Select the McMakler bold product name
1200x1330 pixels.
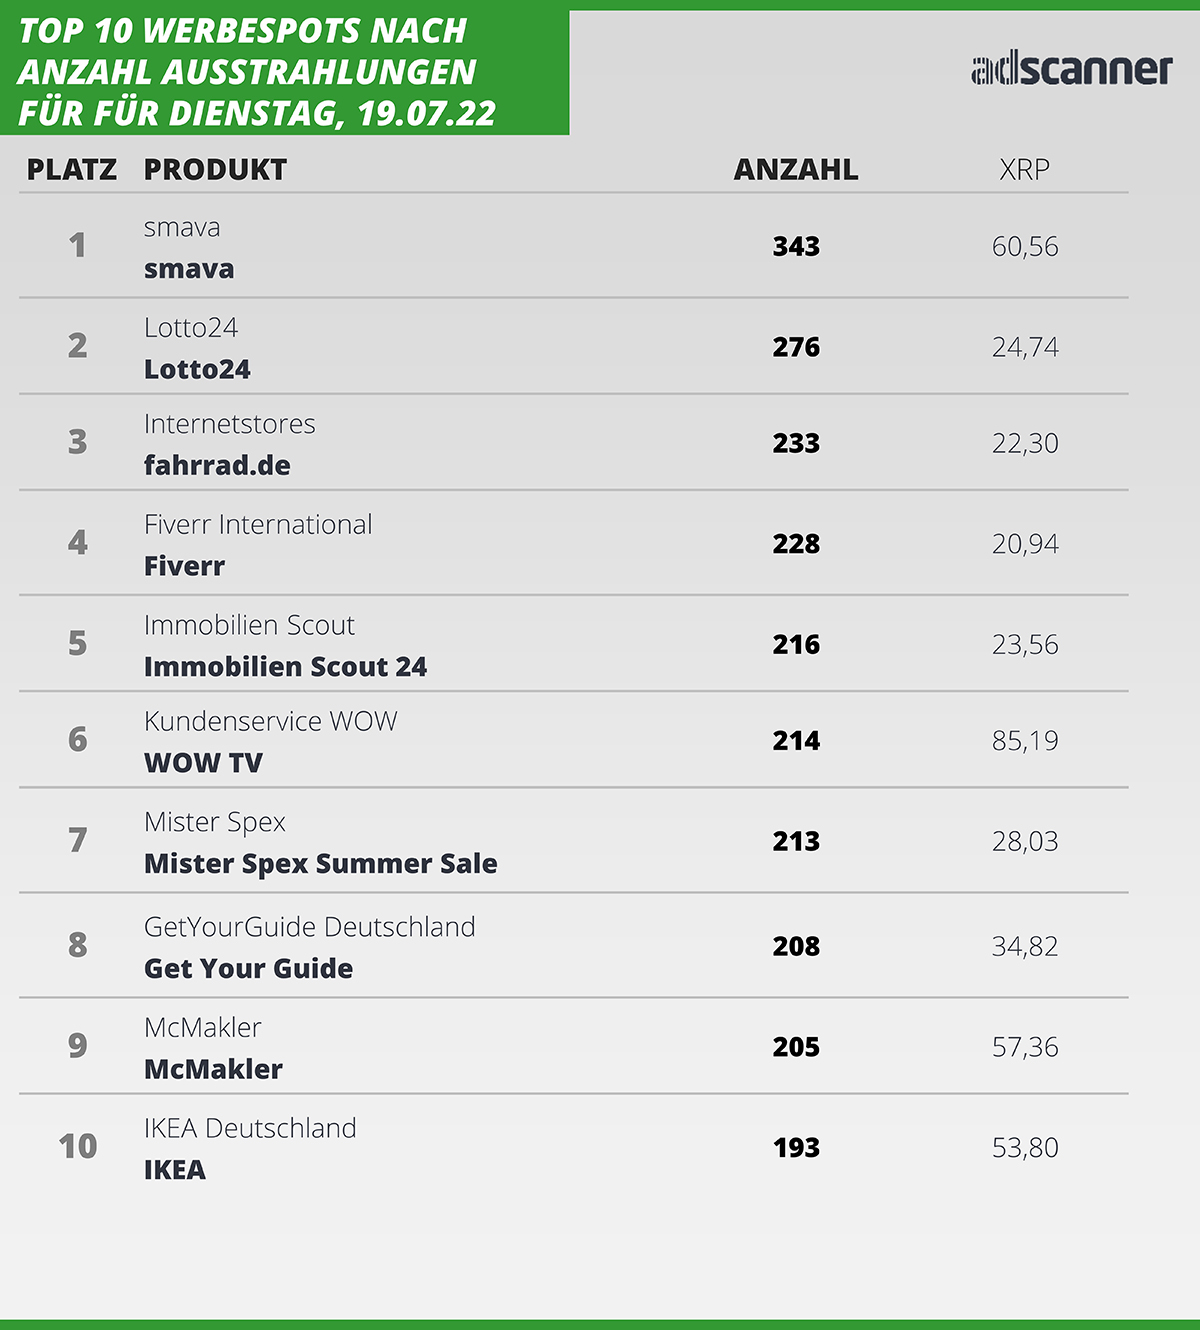pyautogui.click(x=213, y=1069)
